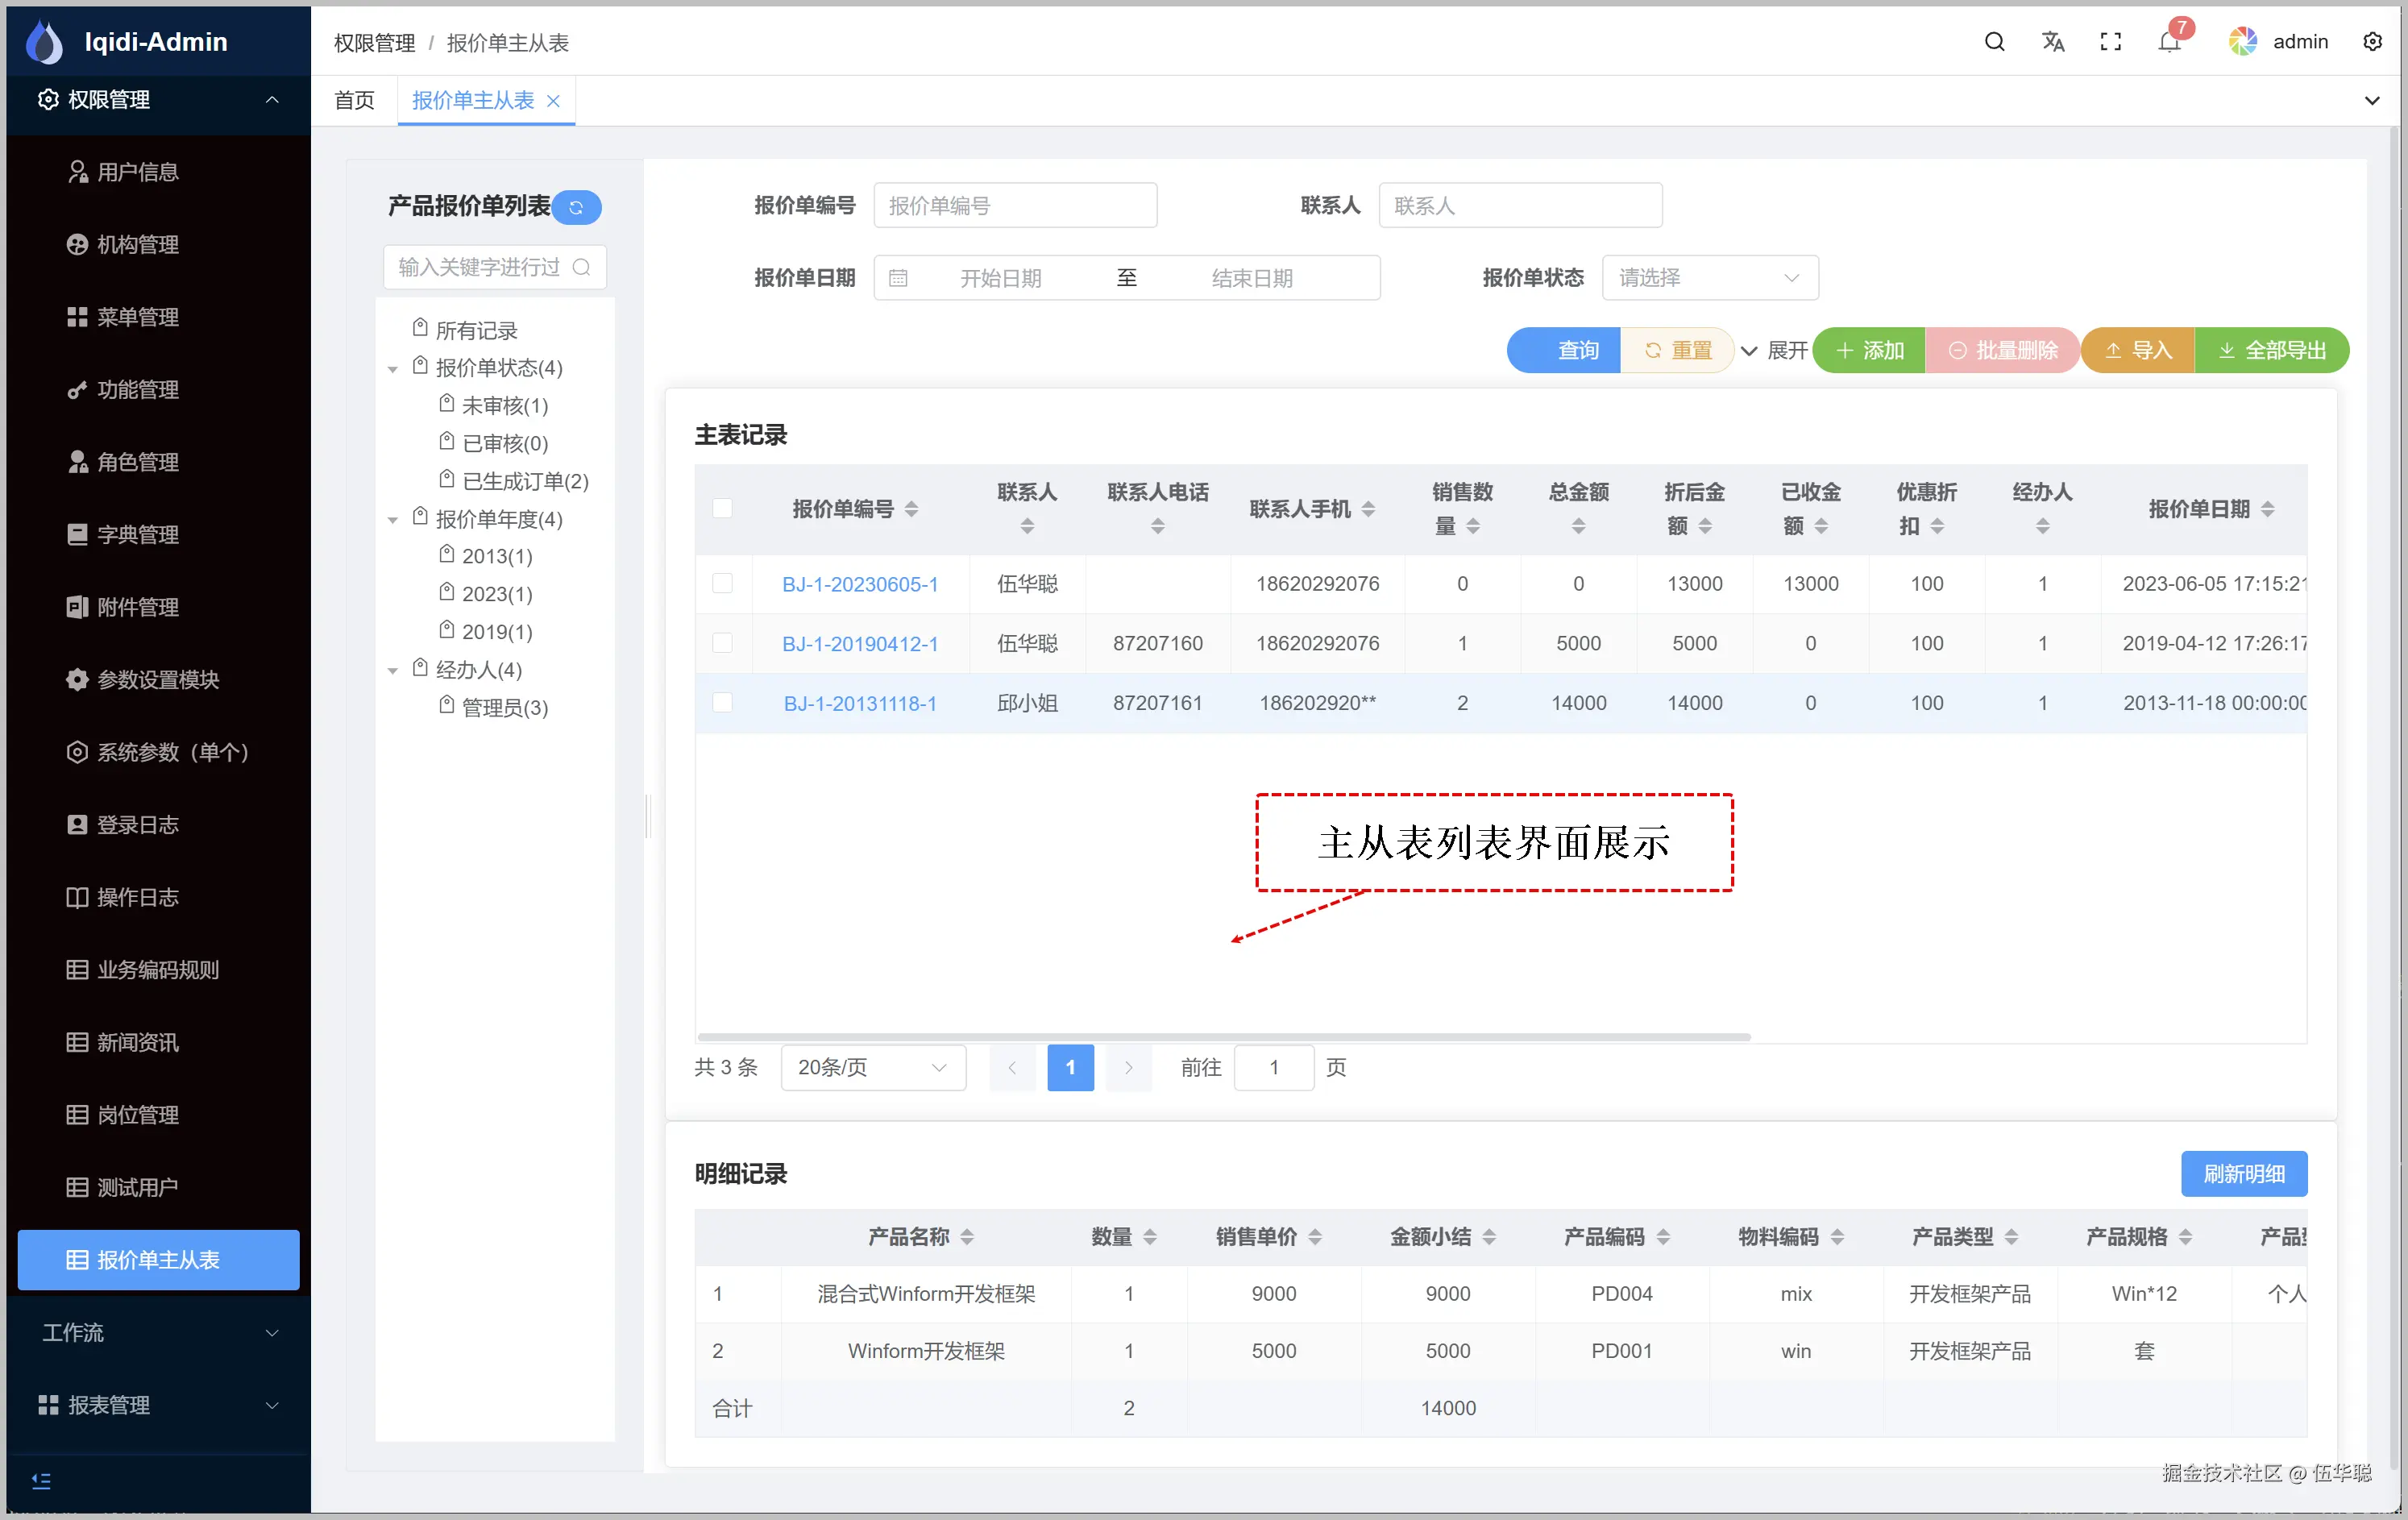Open the notification bell with badge
The height and width of the screenshot is (1520, 2408).
(x=2169, y=42)
